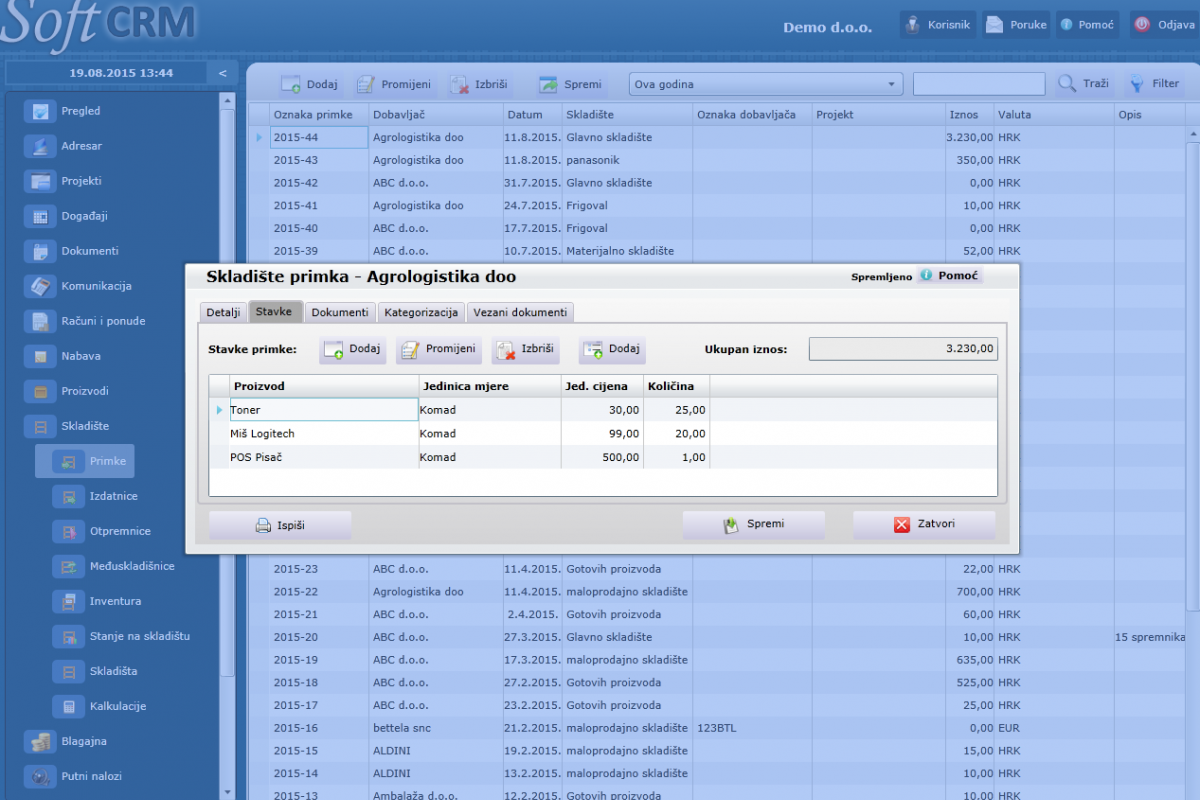
Task: Open Međuskladišnice under Skladište
Action: 116,566
